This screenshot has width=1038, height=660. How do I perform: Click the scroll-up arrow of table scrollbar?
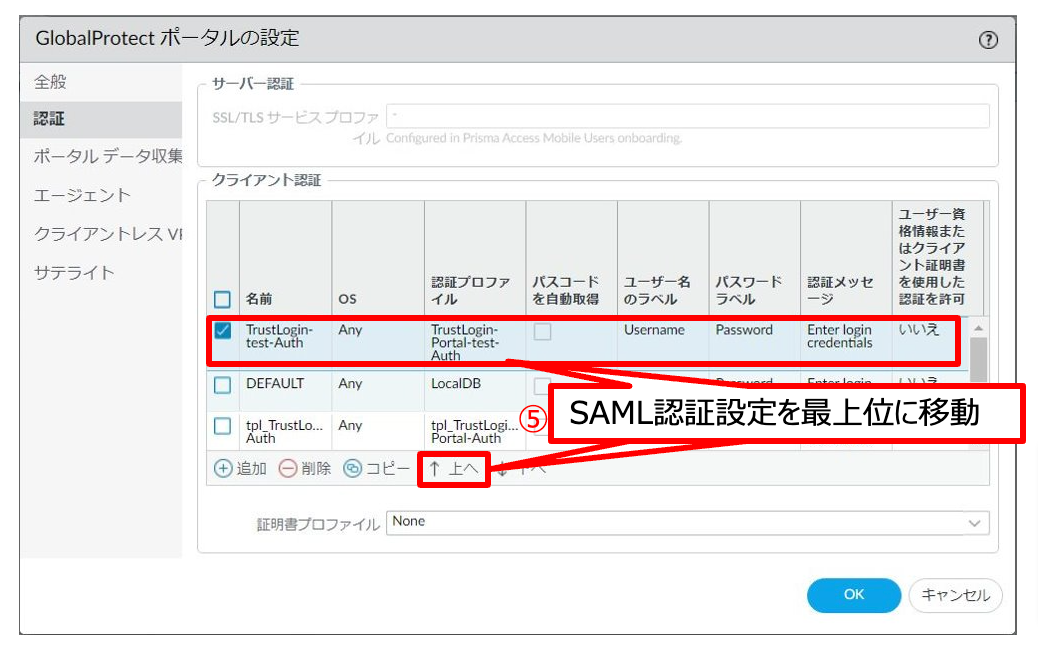click(x=978, y=328)
